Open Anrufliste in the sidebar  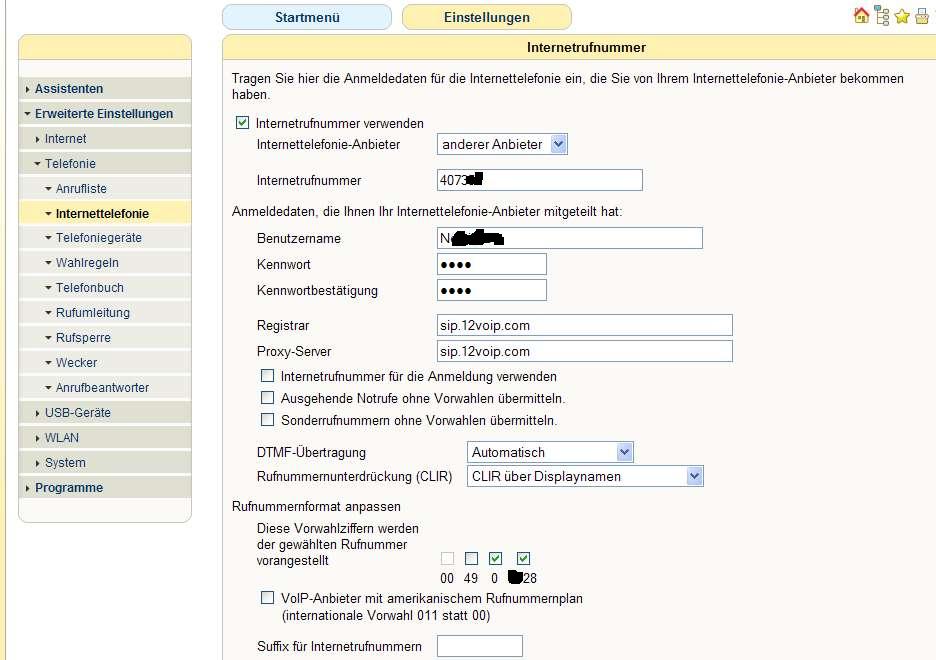point(81,189)
